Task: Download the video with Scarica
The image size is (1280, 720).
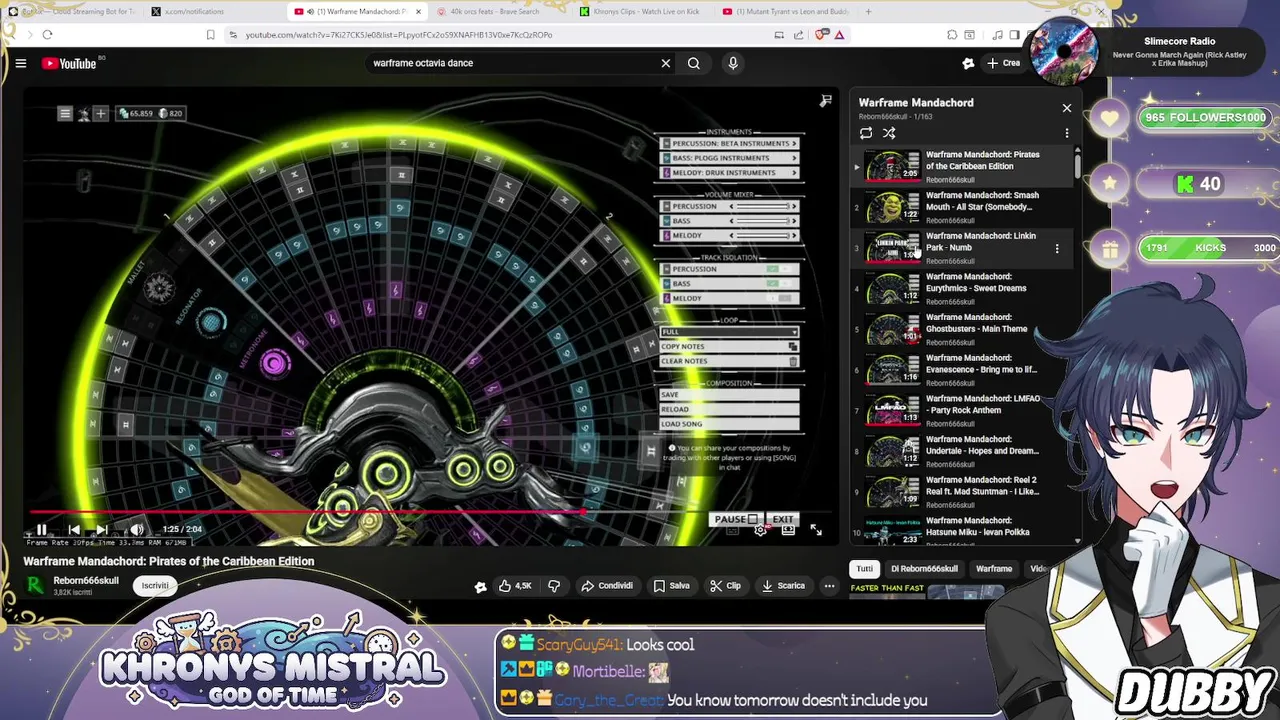Action: tap(783, 586)
